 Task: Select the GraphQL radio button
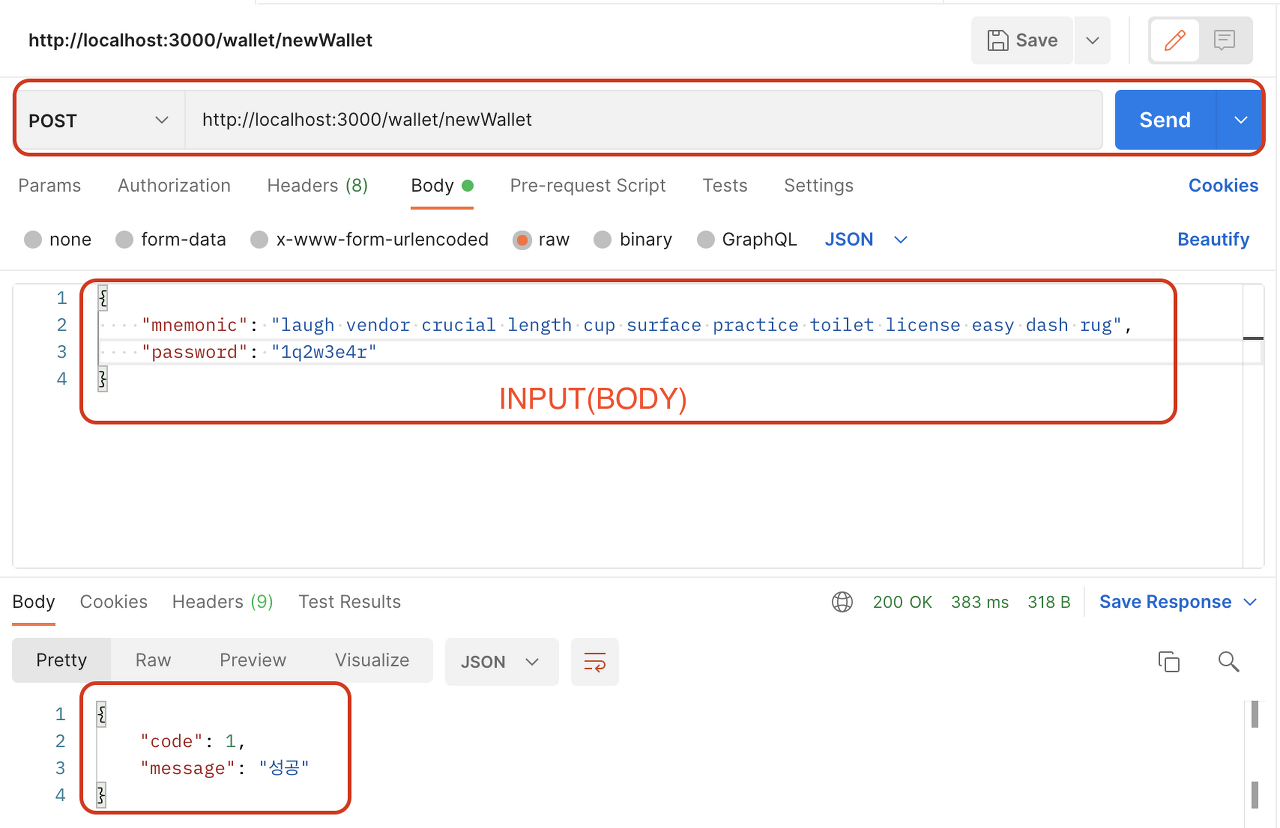tap(706, 240)
